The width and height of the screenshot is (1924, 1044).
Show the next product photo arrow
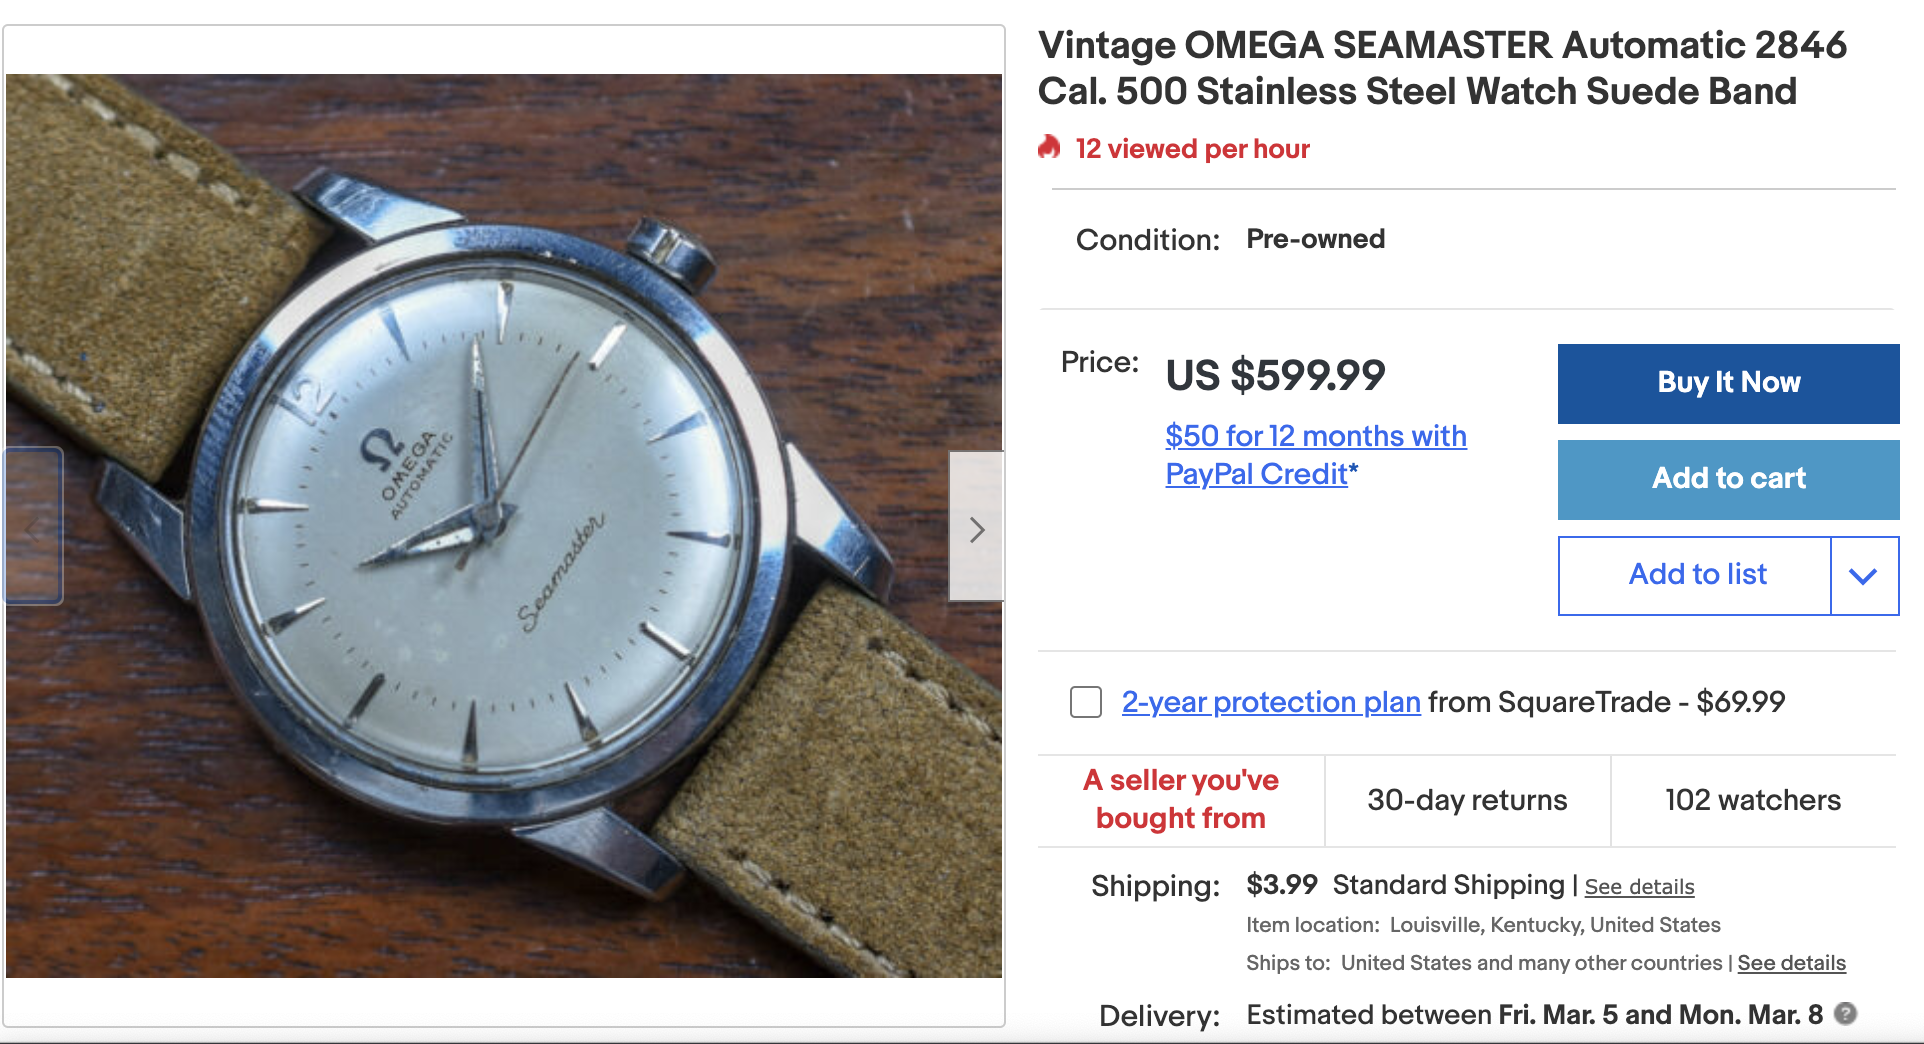pyautogui.click(x=976, y=528)
